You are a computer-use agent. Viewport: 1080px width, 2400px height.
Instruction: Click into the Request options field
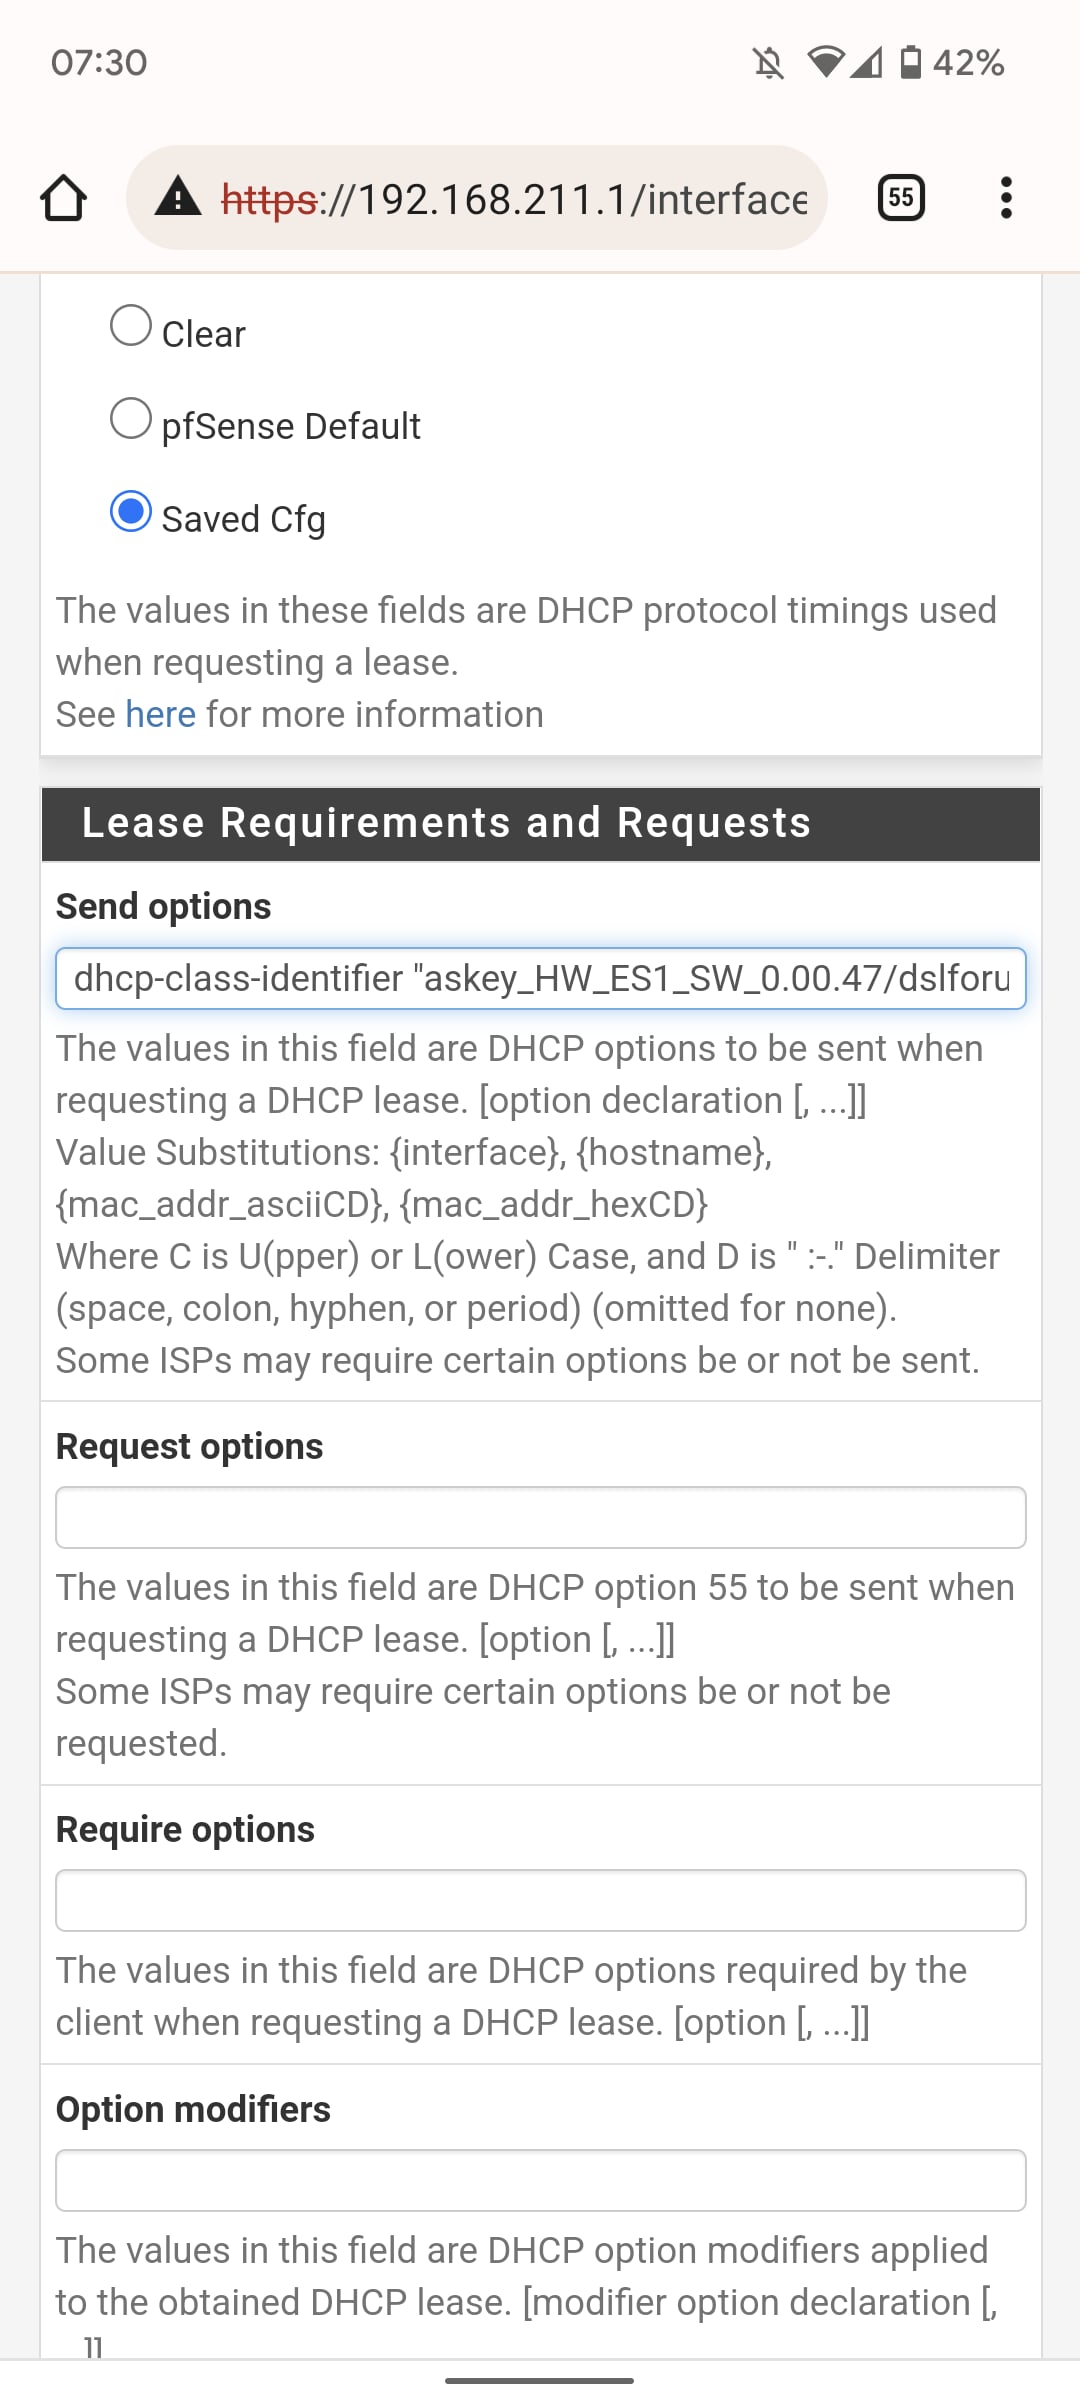pyautogui.click(x=541, y=1517)
